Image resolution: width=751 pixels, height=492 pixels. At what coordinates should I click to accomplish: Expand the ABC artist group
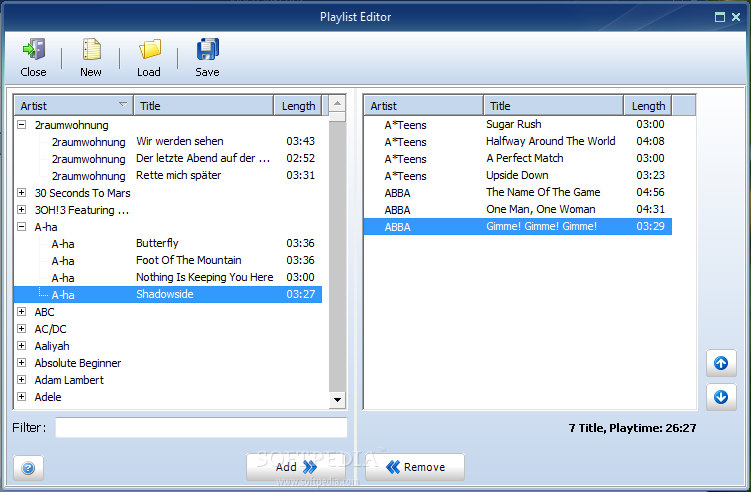pos(22,311)
